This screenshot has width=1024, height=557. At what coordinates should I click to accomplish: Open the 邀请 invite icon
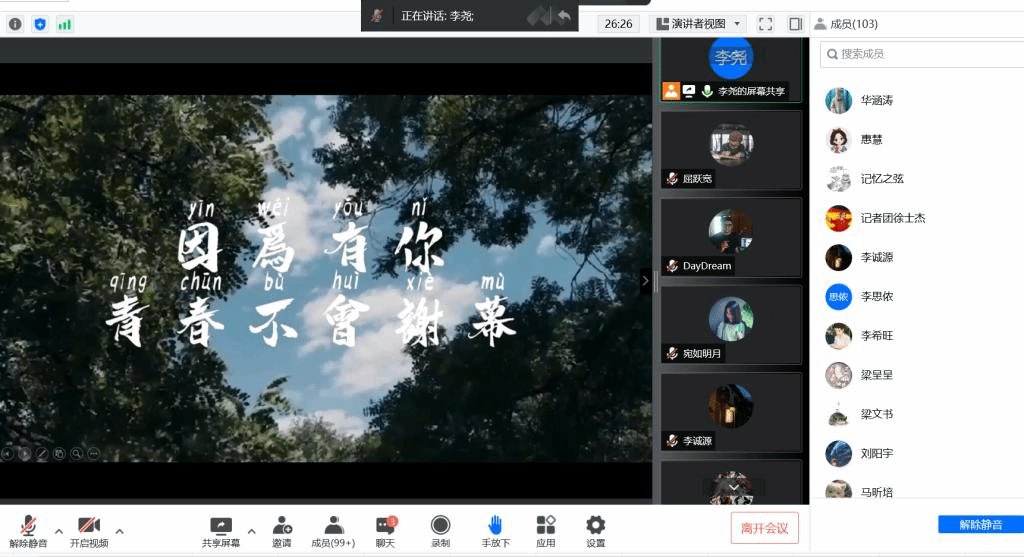[282, 530]
